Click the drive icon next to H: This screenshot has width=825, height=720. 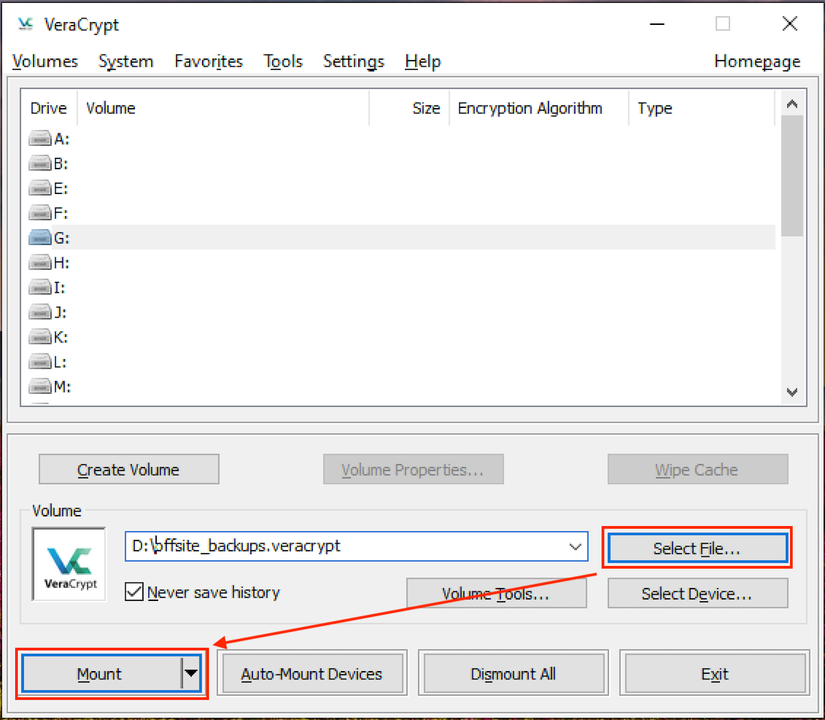click(38, 262)
